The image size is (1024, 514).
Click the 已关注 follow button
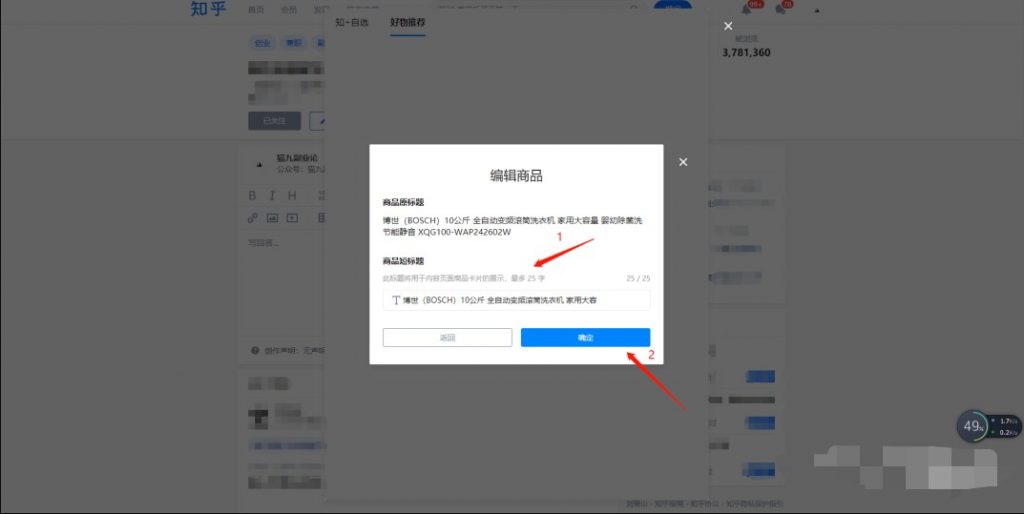274,121
